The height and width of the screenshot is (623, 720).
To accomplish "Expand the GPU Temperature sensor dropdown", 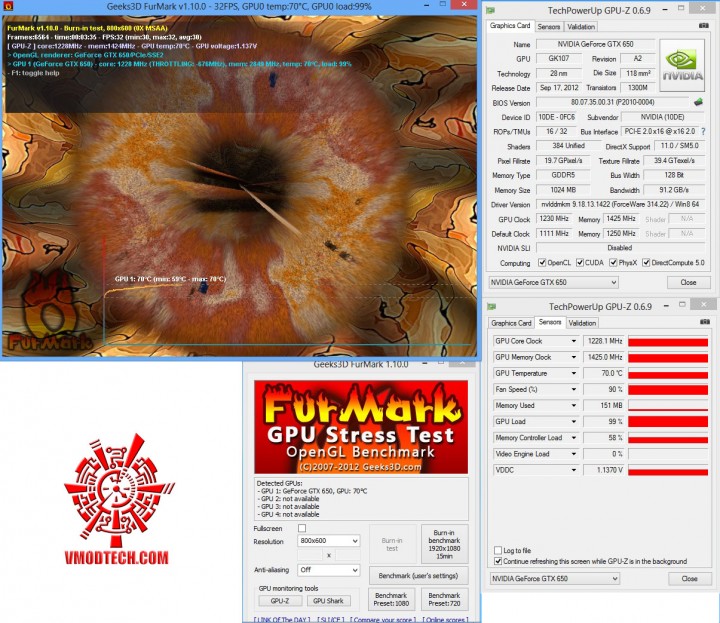I will [574, 373].
